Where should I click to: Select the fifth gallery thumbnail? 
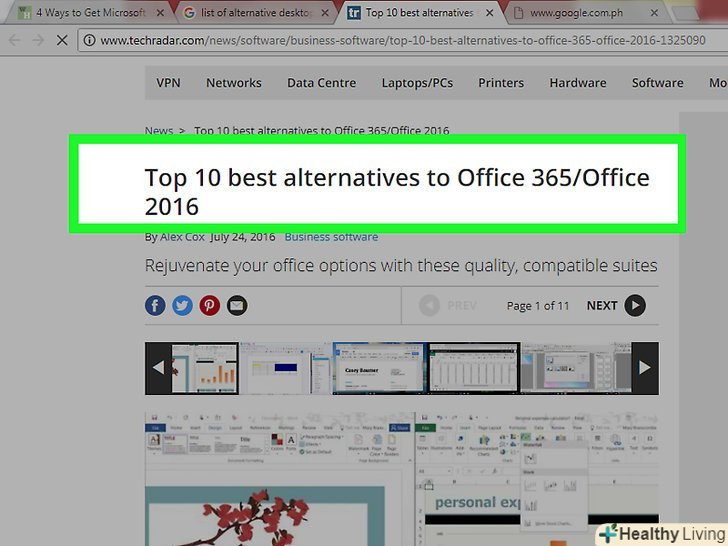point(576,369)
